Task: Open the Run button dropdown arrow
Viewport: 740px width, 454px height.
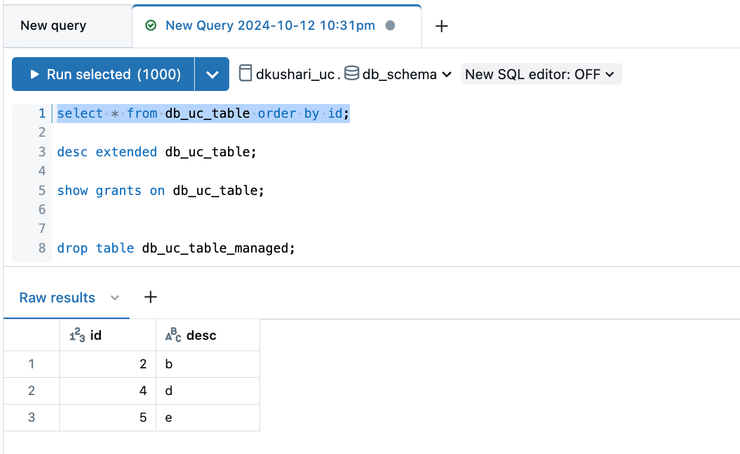Action: click(212, 74)
